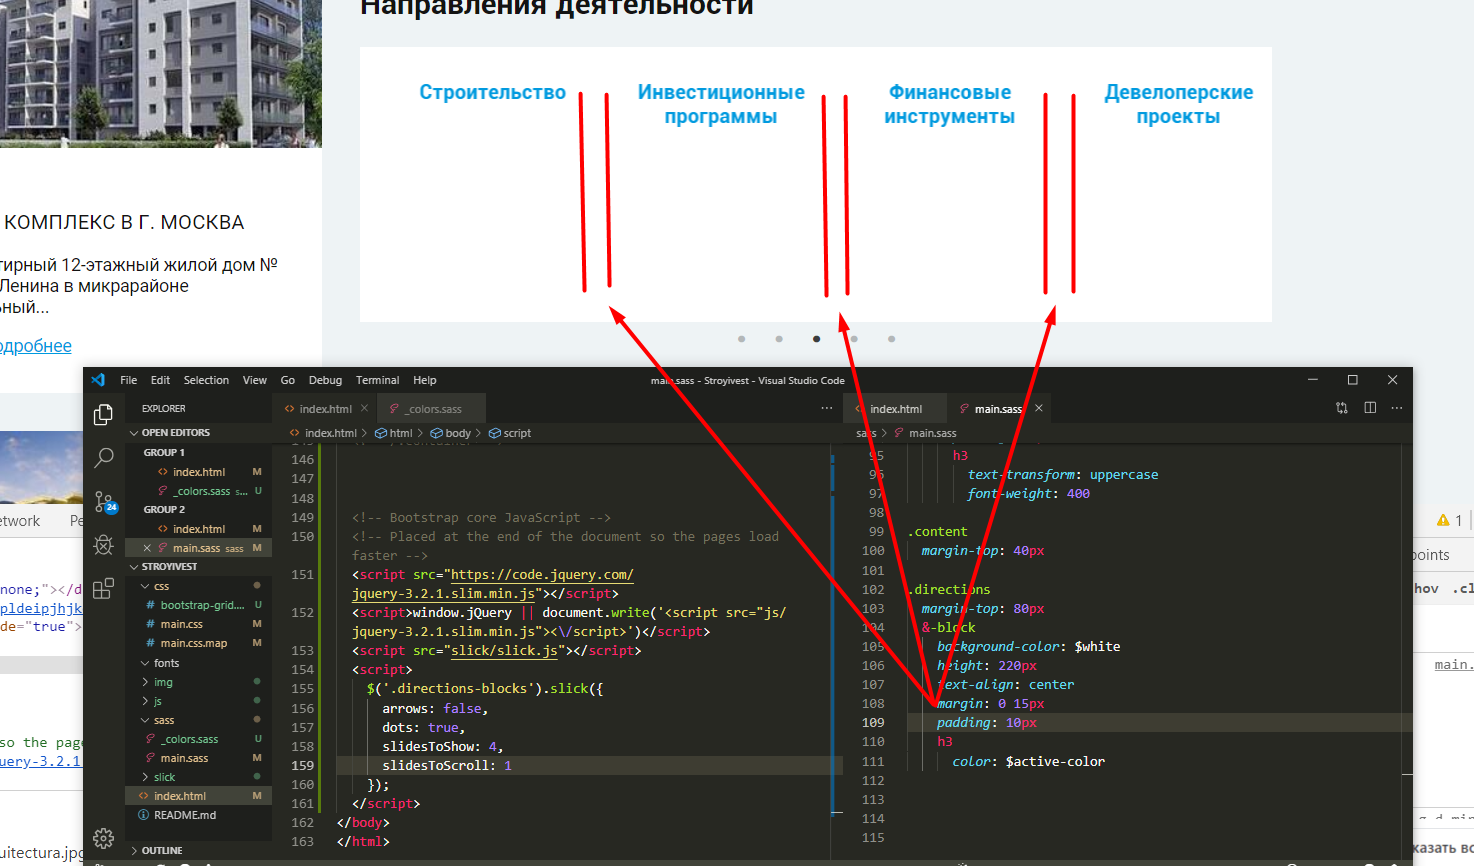Click the residential building photo thumbnail

click(x=161, y=73)
